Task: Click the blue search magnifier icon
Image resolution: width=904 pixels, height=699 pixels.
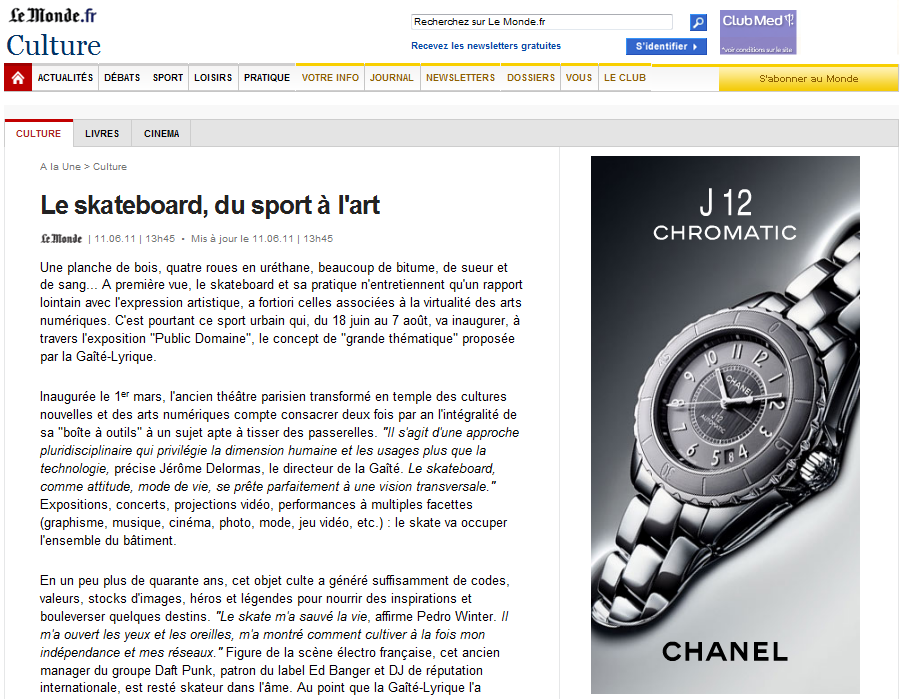Action: click(698, 22)
